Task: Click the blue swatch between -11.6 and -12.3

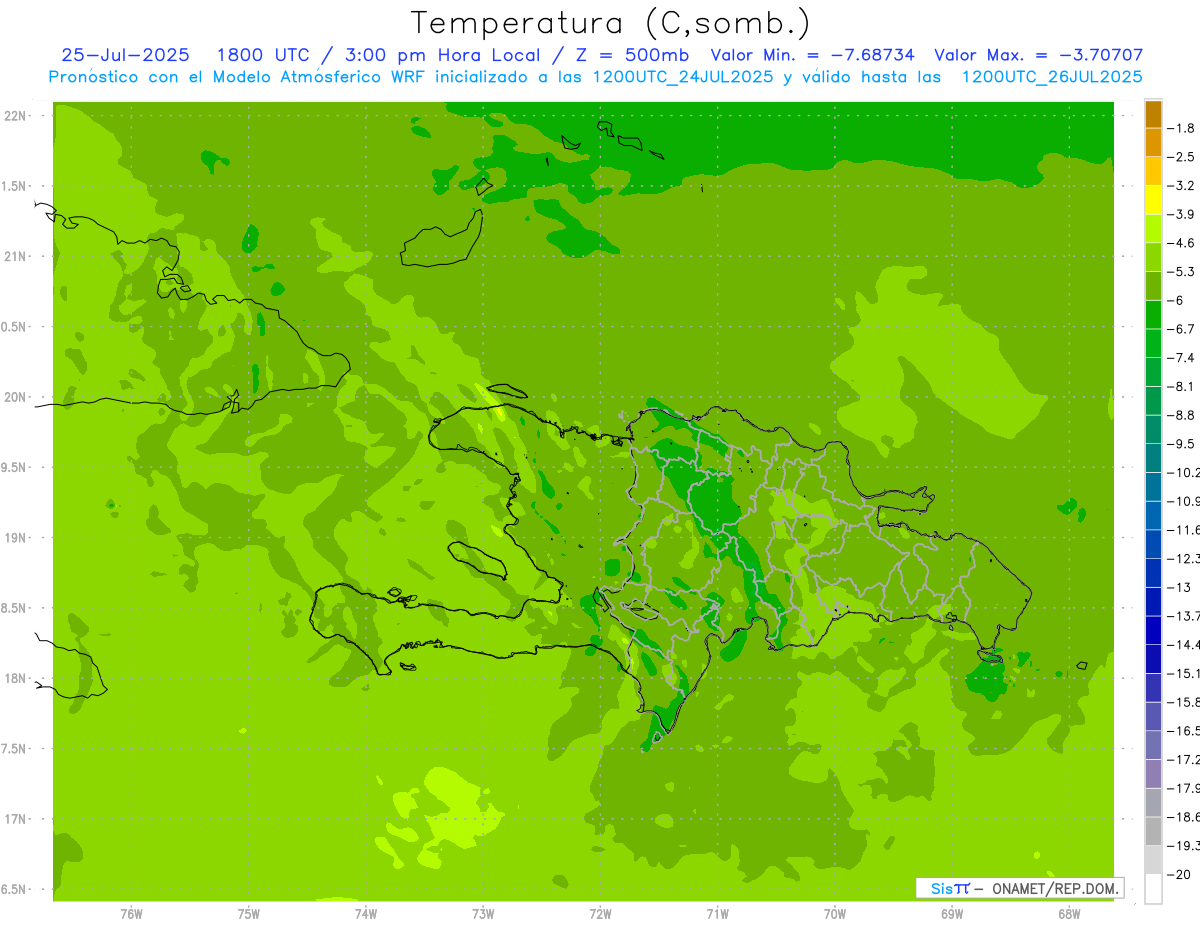Action: (x=1153, y=544)
